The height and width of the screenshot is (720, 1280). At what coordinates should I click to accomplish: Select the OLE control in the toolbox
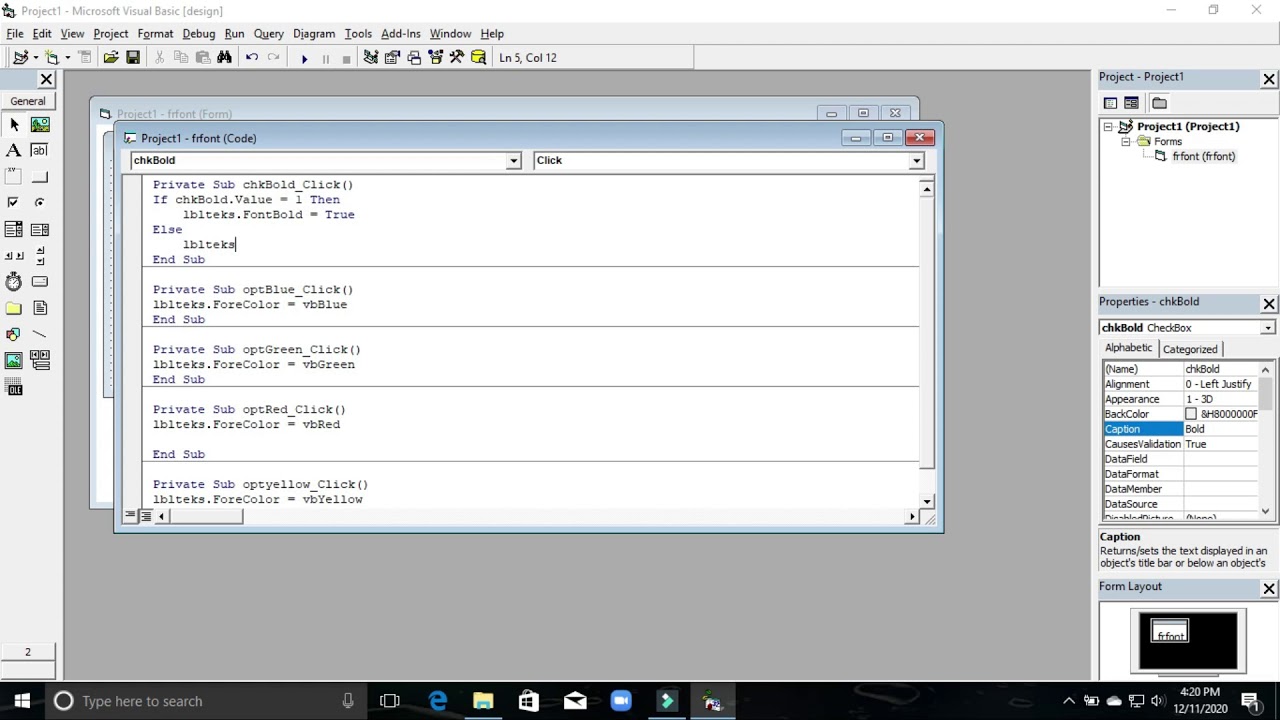(x=14, y=388)
